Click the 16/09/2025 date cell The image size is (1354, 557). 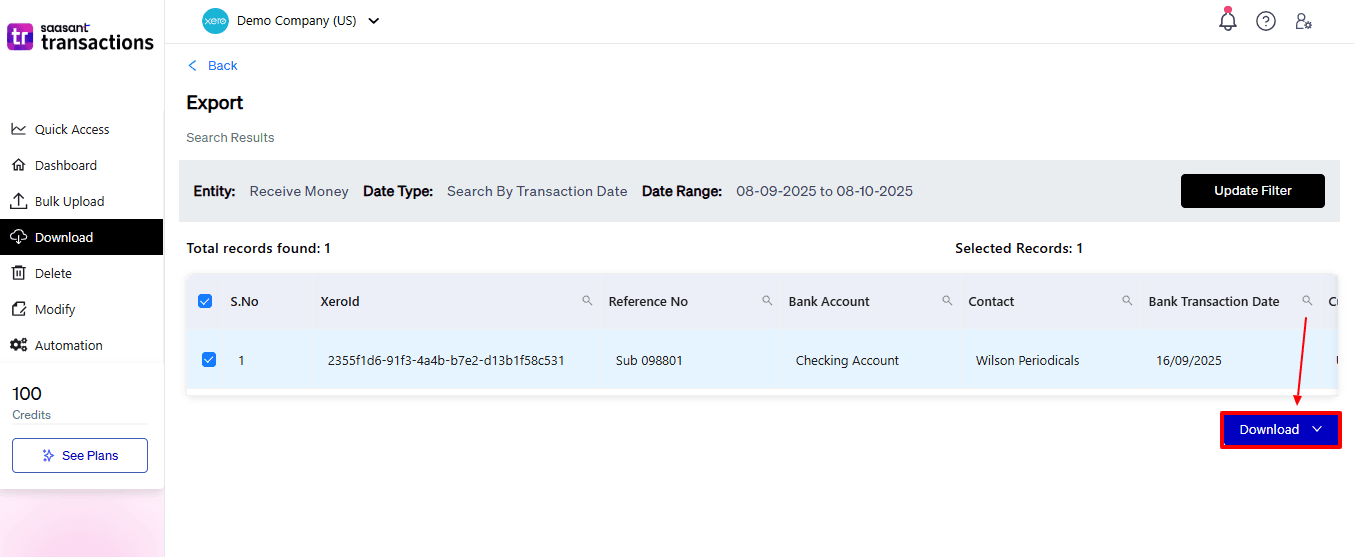[1188, 360]
